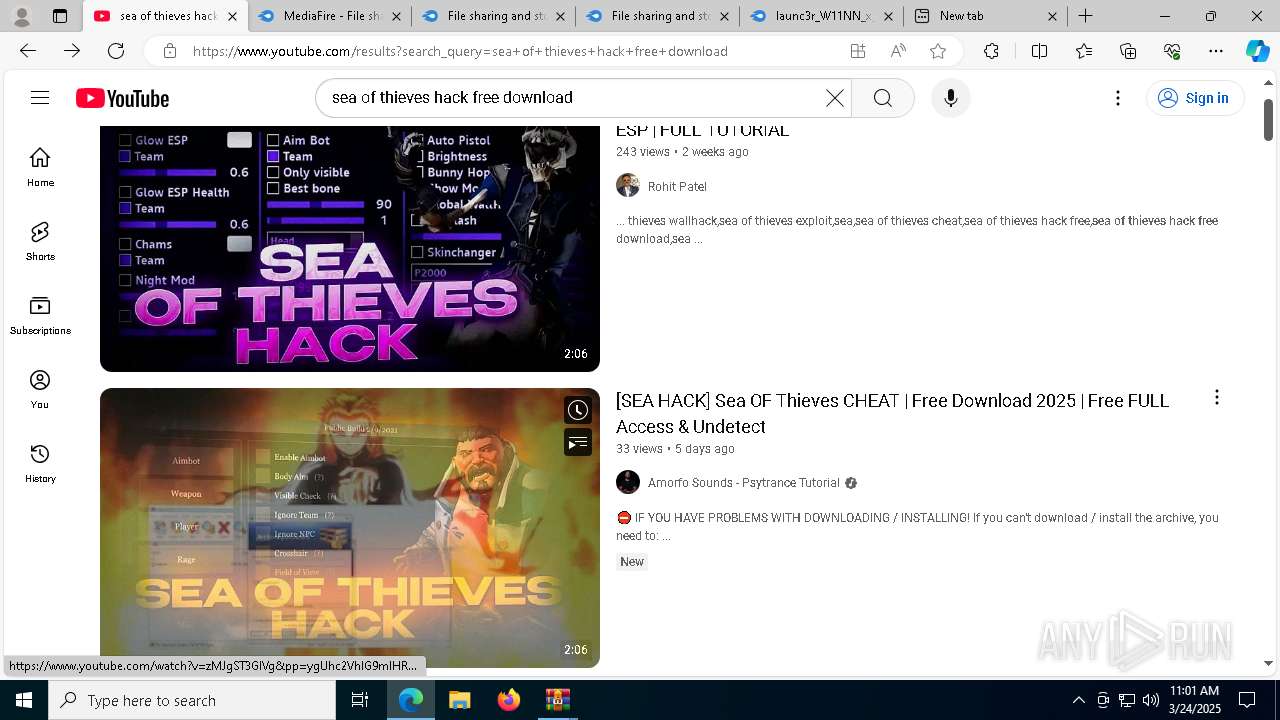Play the orange Sea of Thieves Hack thumbnail
This screenshot has height=720, width=1280.
click(350, 528)
